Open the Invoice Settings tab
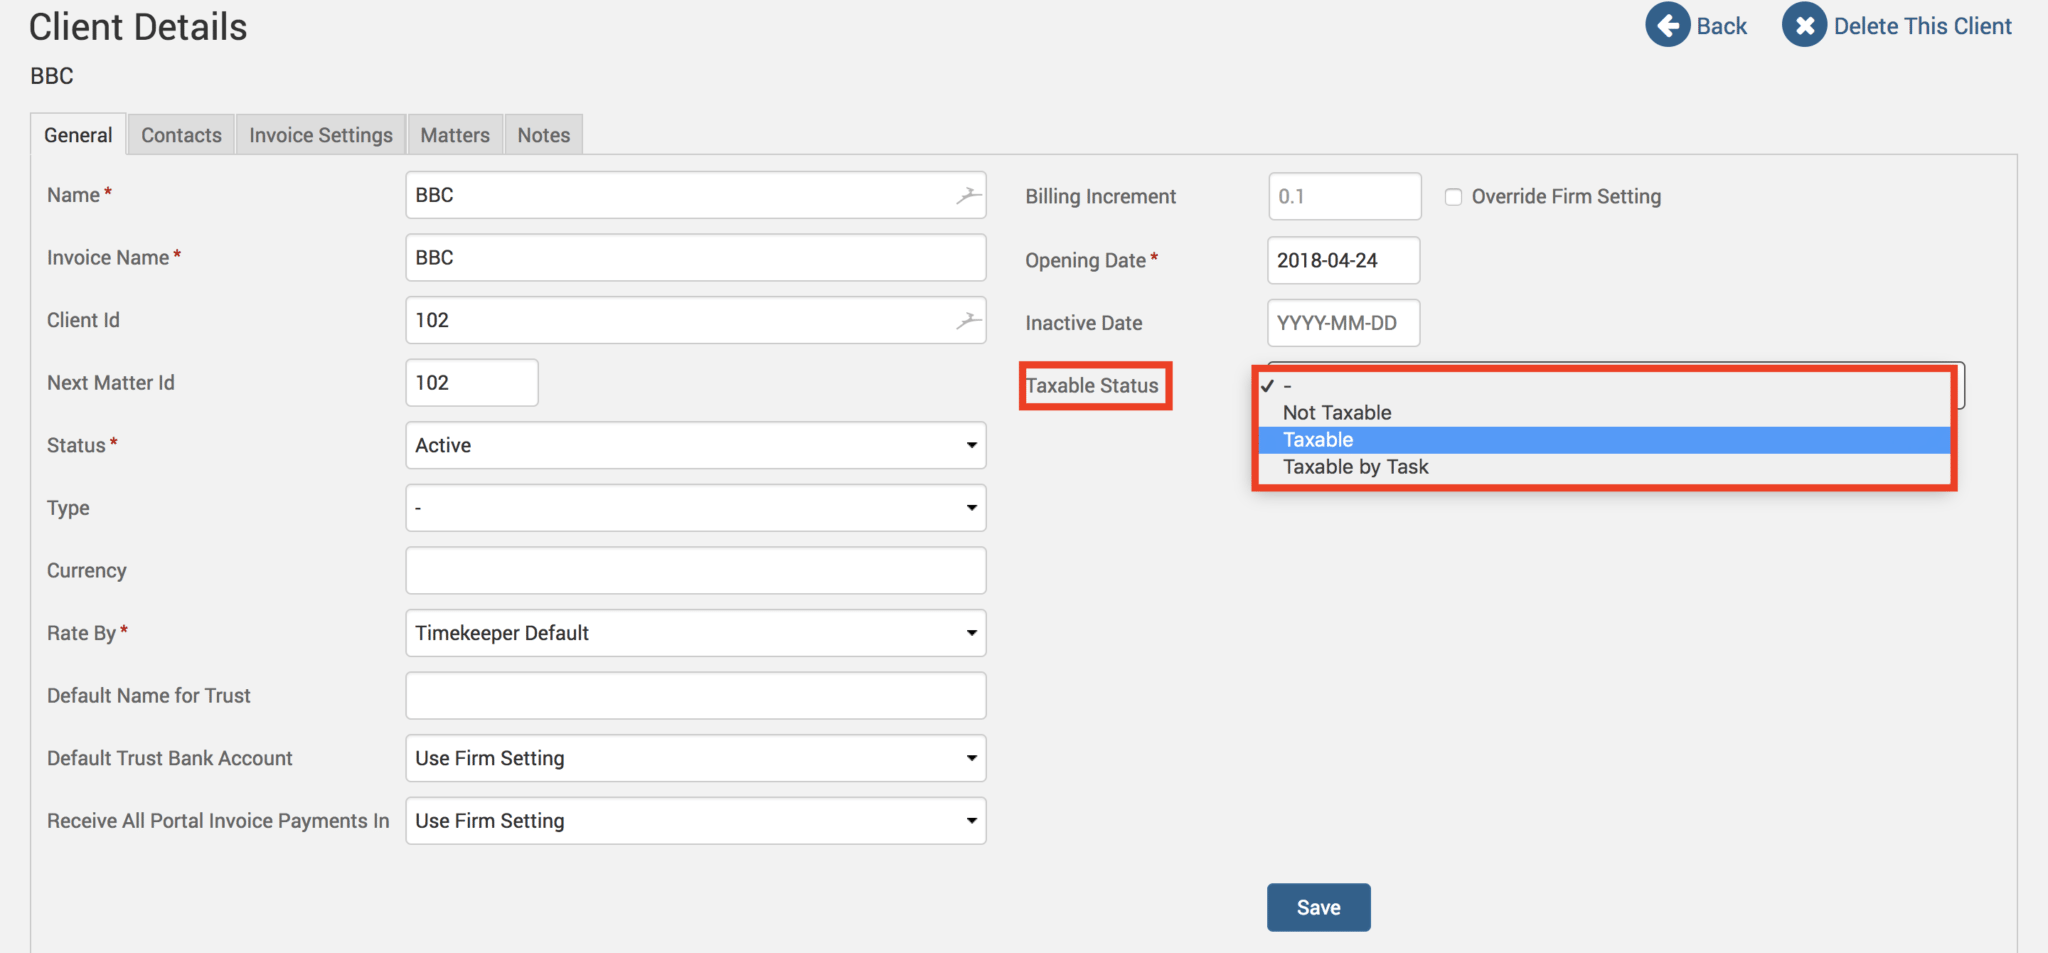Screen dimensions: 2048x953 coord(320,135)
